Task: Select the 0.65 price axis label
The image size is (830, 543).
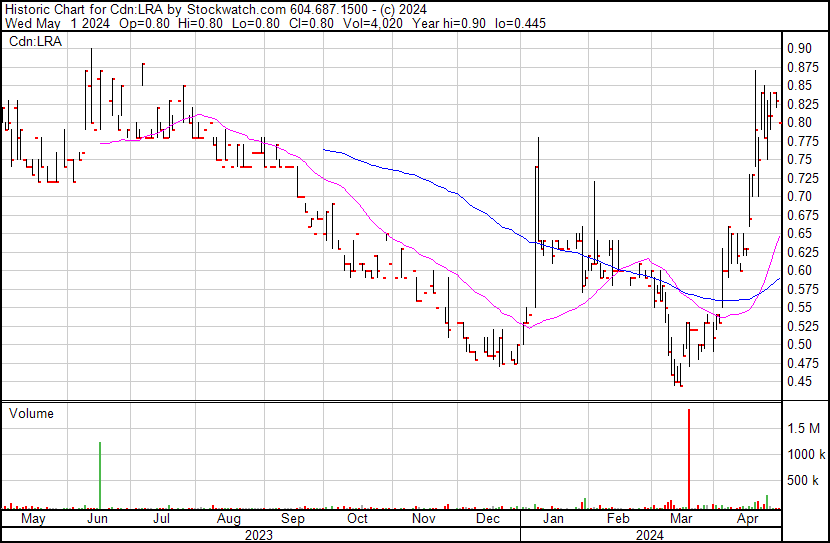Action: coord(799,233)
